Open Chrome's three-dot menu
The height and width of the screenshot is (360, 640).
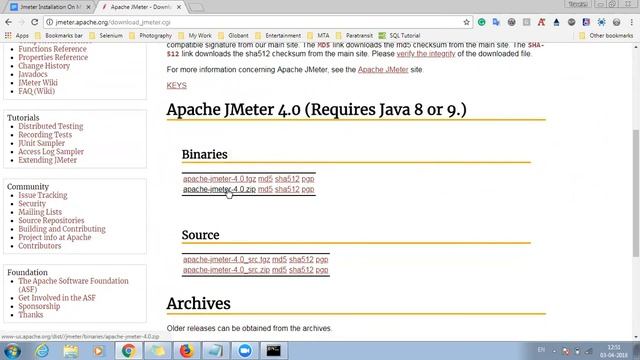click(631, 22)
